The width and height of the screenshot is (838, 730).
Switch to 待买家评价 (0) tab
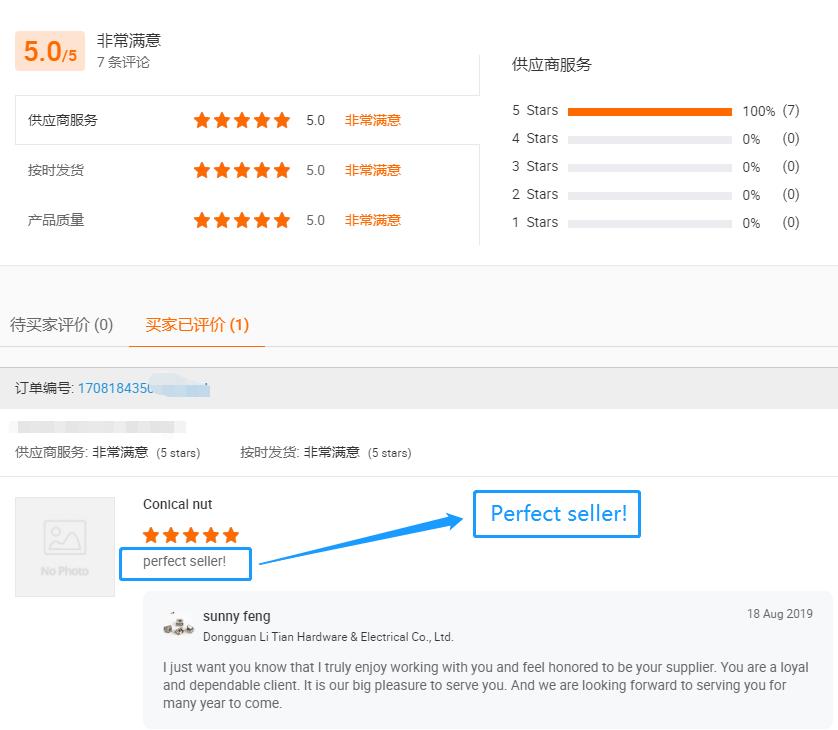(61, 325)
